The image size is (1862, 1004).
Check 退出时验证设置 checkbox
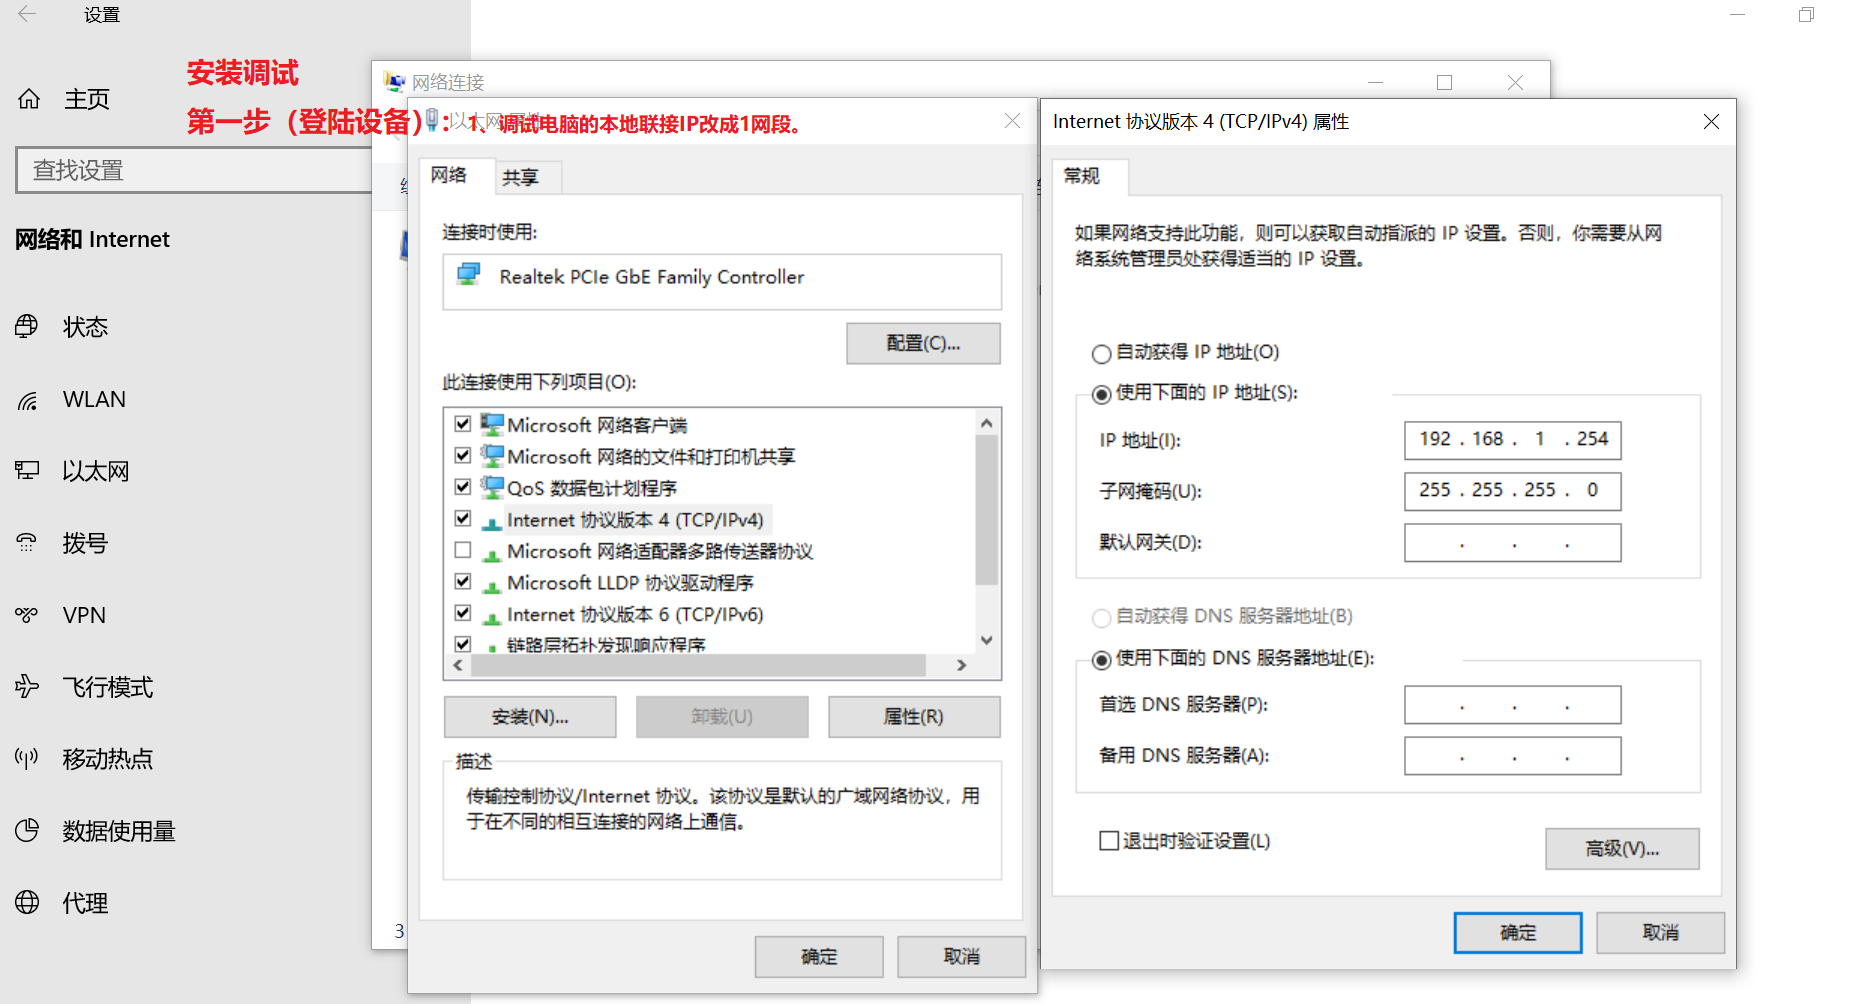1109,841
